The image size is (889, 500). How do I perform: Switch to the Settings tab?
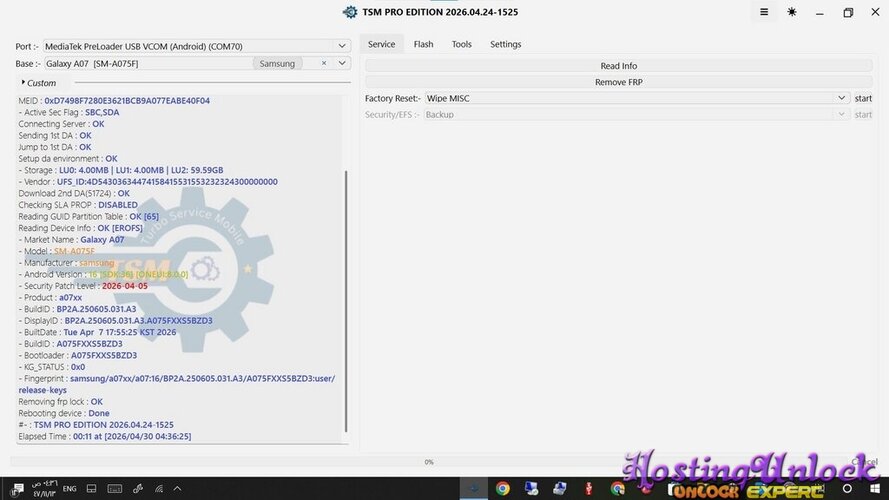[x=506, y=44]
